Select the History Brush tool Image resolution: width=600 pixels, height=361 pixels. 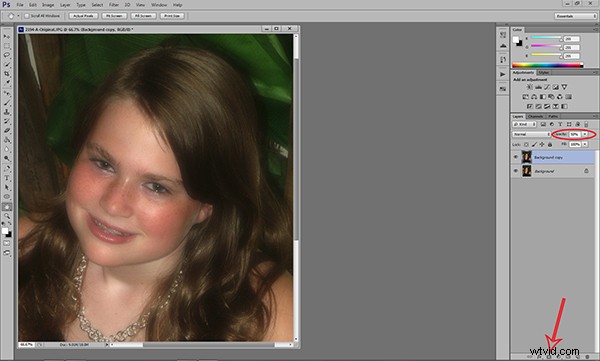coord(7,121)
